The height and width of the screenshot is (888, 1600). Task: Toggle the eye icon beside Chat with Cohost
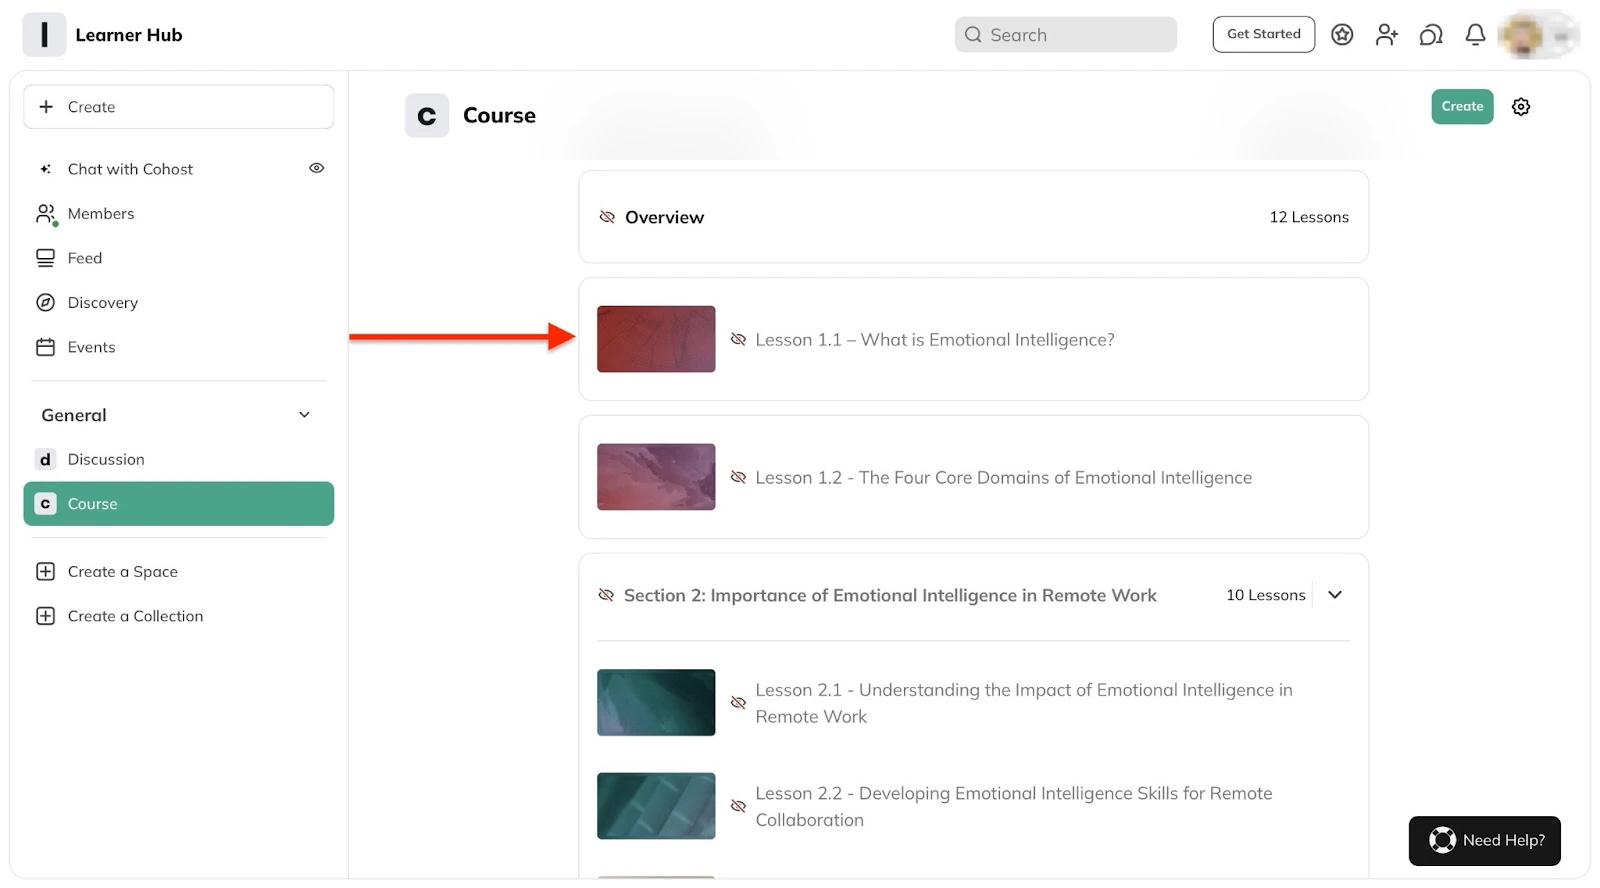[x=317, y=168]
